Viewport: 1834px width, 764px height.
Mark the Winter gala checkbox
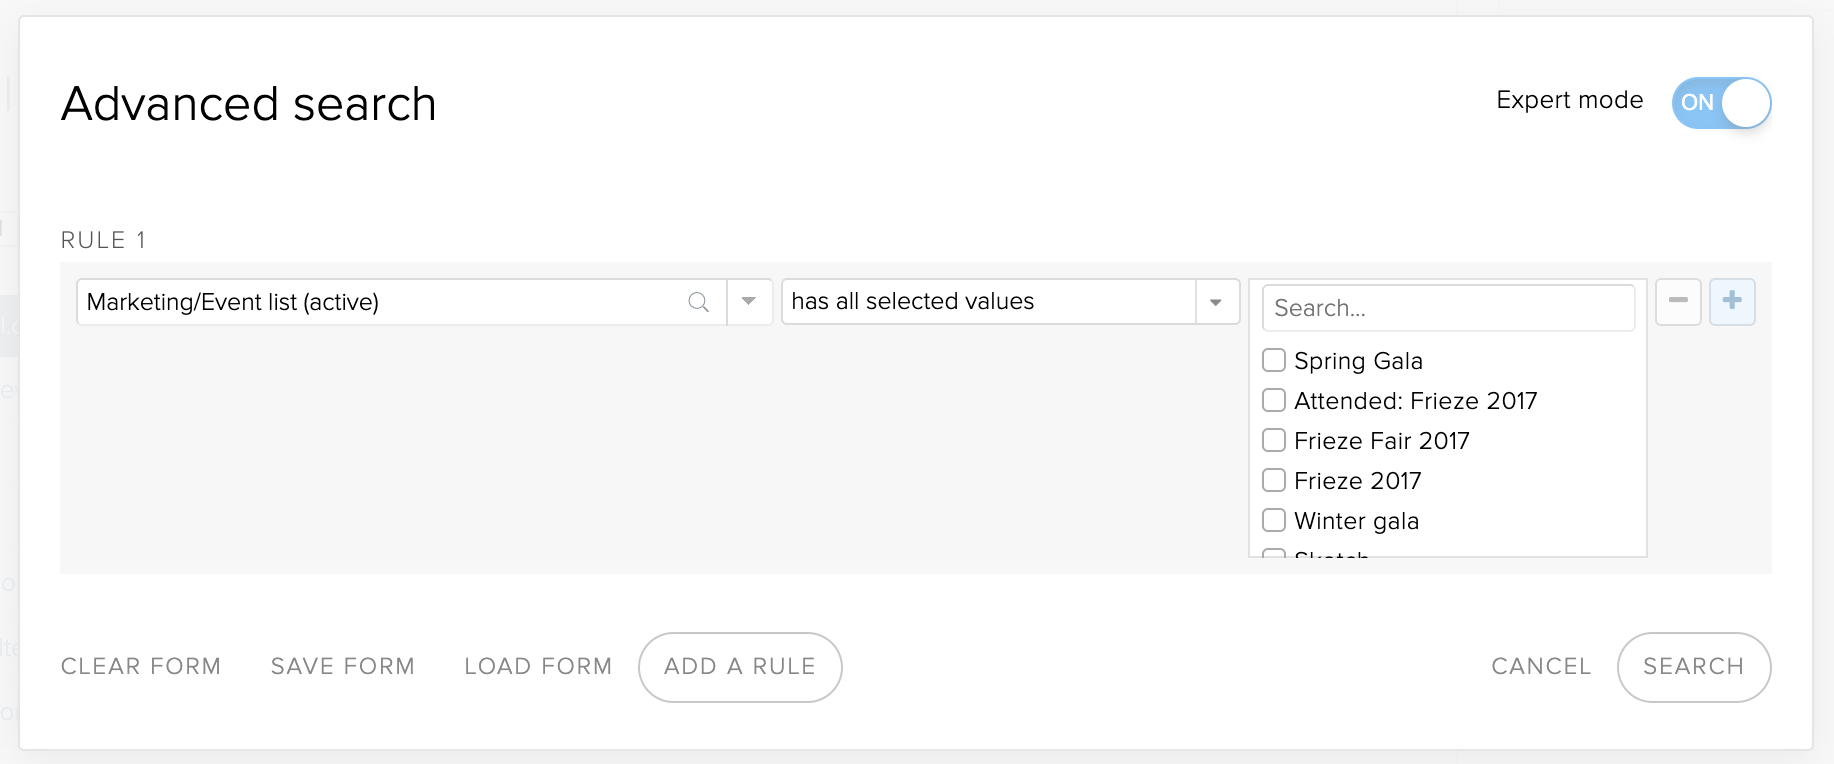1274,520
